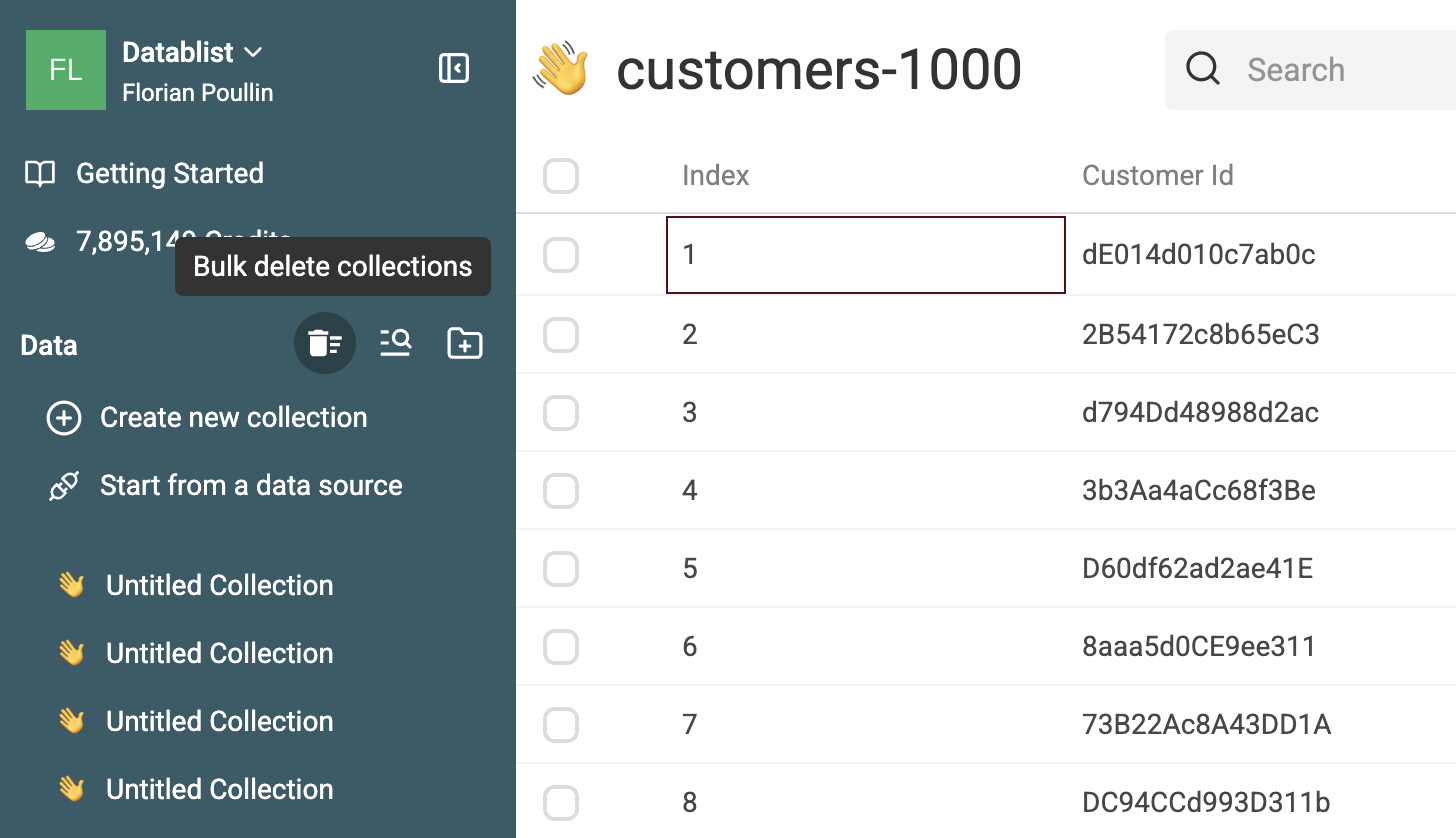The width and height of the screenshot is (1456, 838).
Task: Click customer id 8aaa5d0CE9ee311
Action: coord(1199,646)
